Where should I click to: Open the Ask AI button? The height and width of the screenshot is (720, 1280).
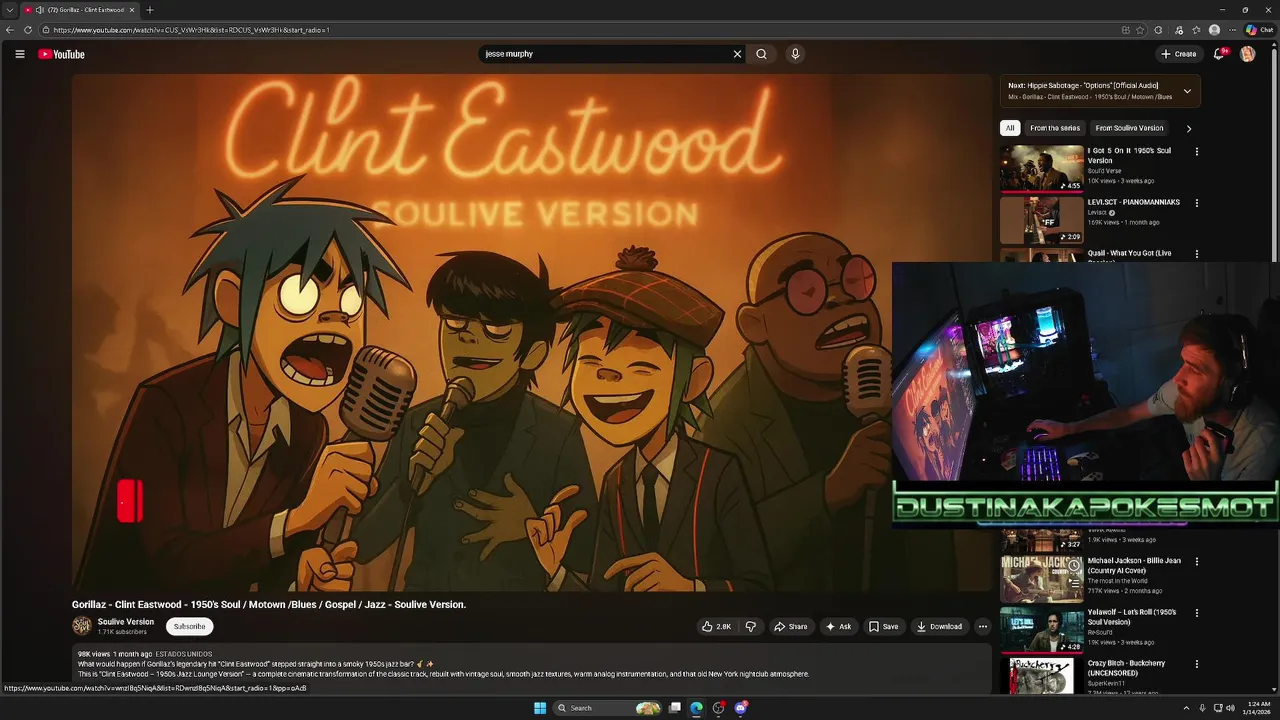point(838,627)
